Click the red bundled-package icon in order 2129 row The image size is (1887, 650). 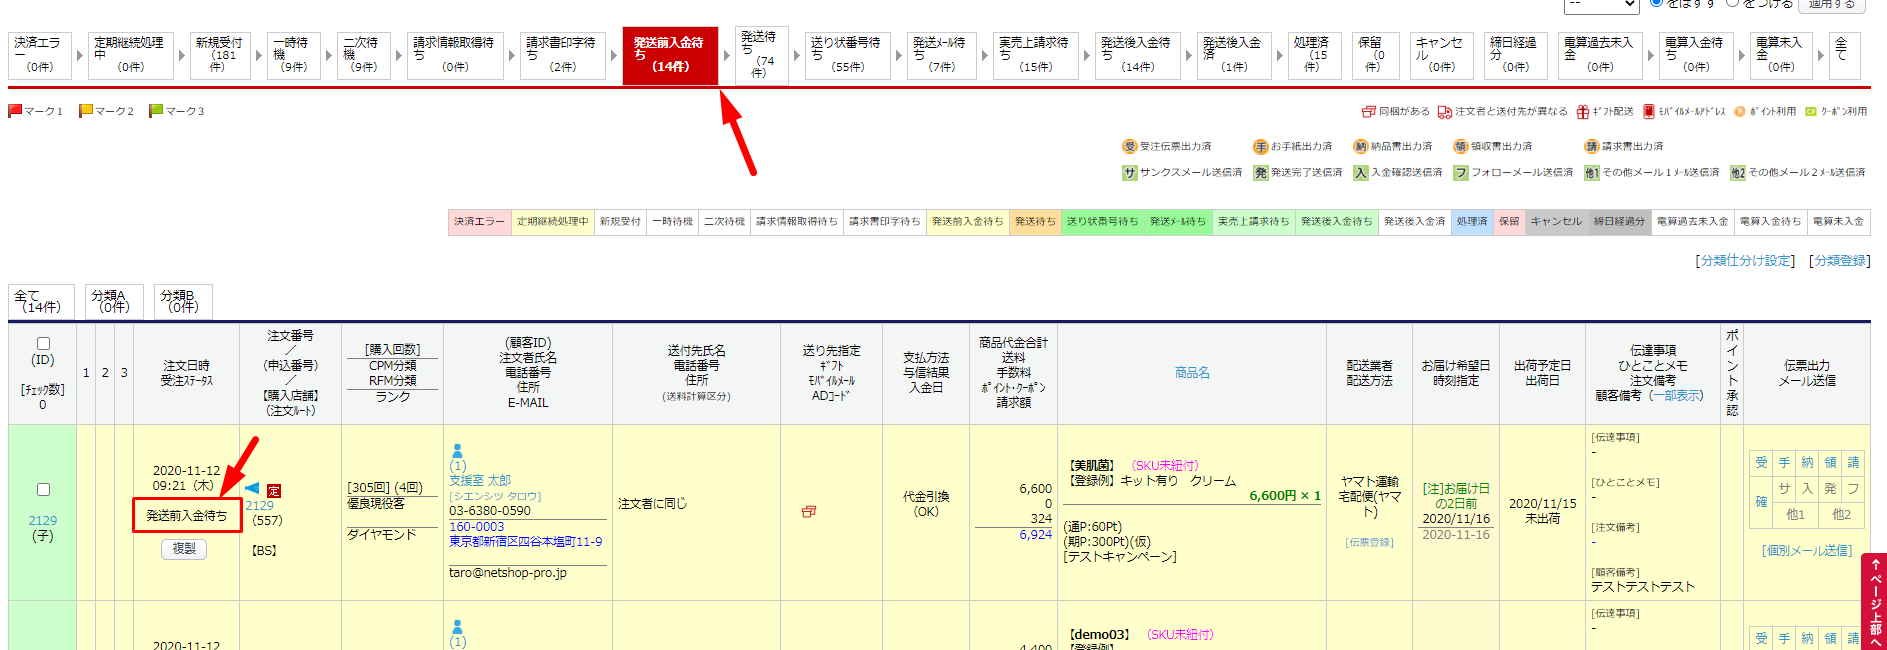pyautogui.click(x=809, y=511)
